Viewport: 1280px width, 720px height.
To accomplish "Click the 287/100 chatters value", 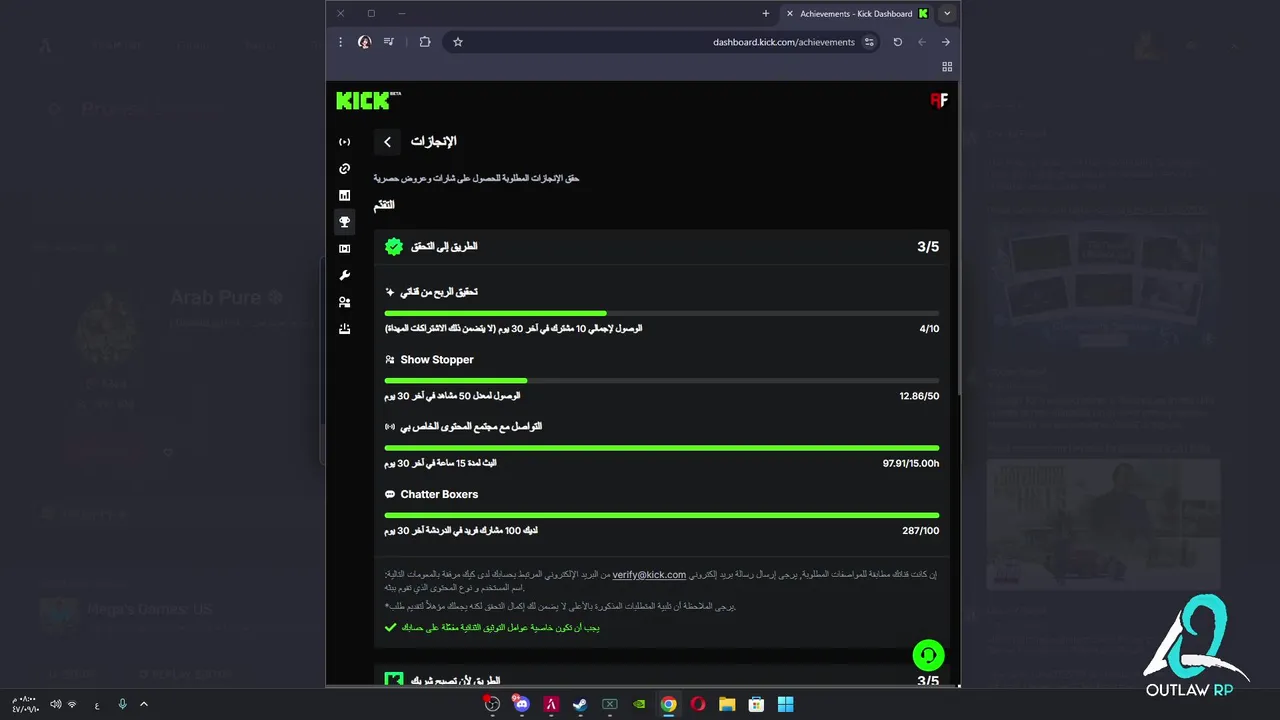I will (x=921, y=531).
